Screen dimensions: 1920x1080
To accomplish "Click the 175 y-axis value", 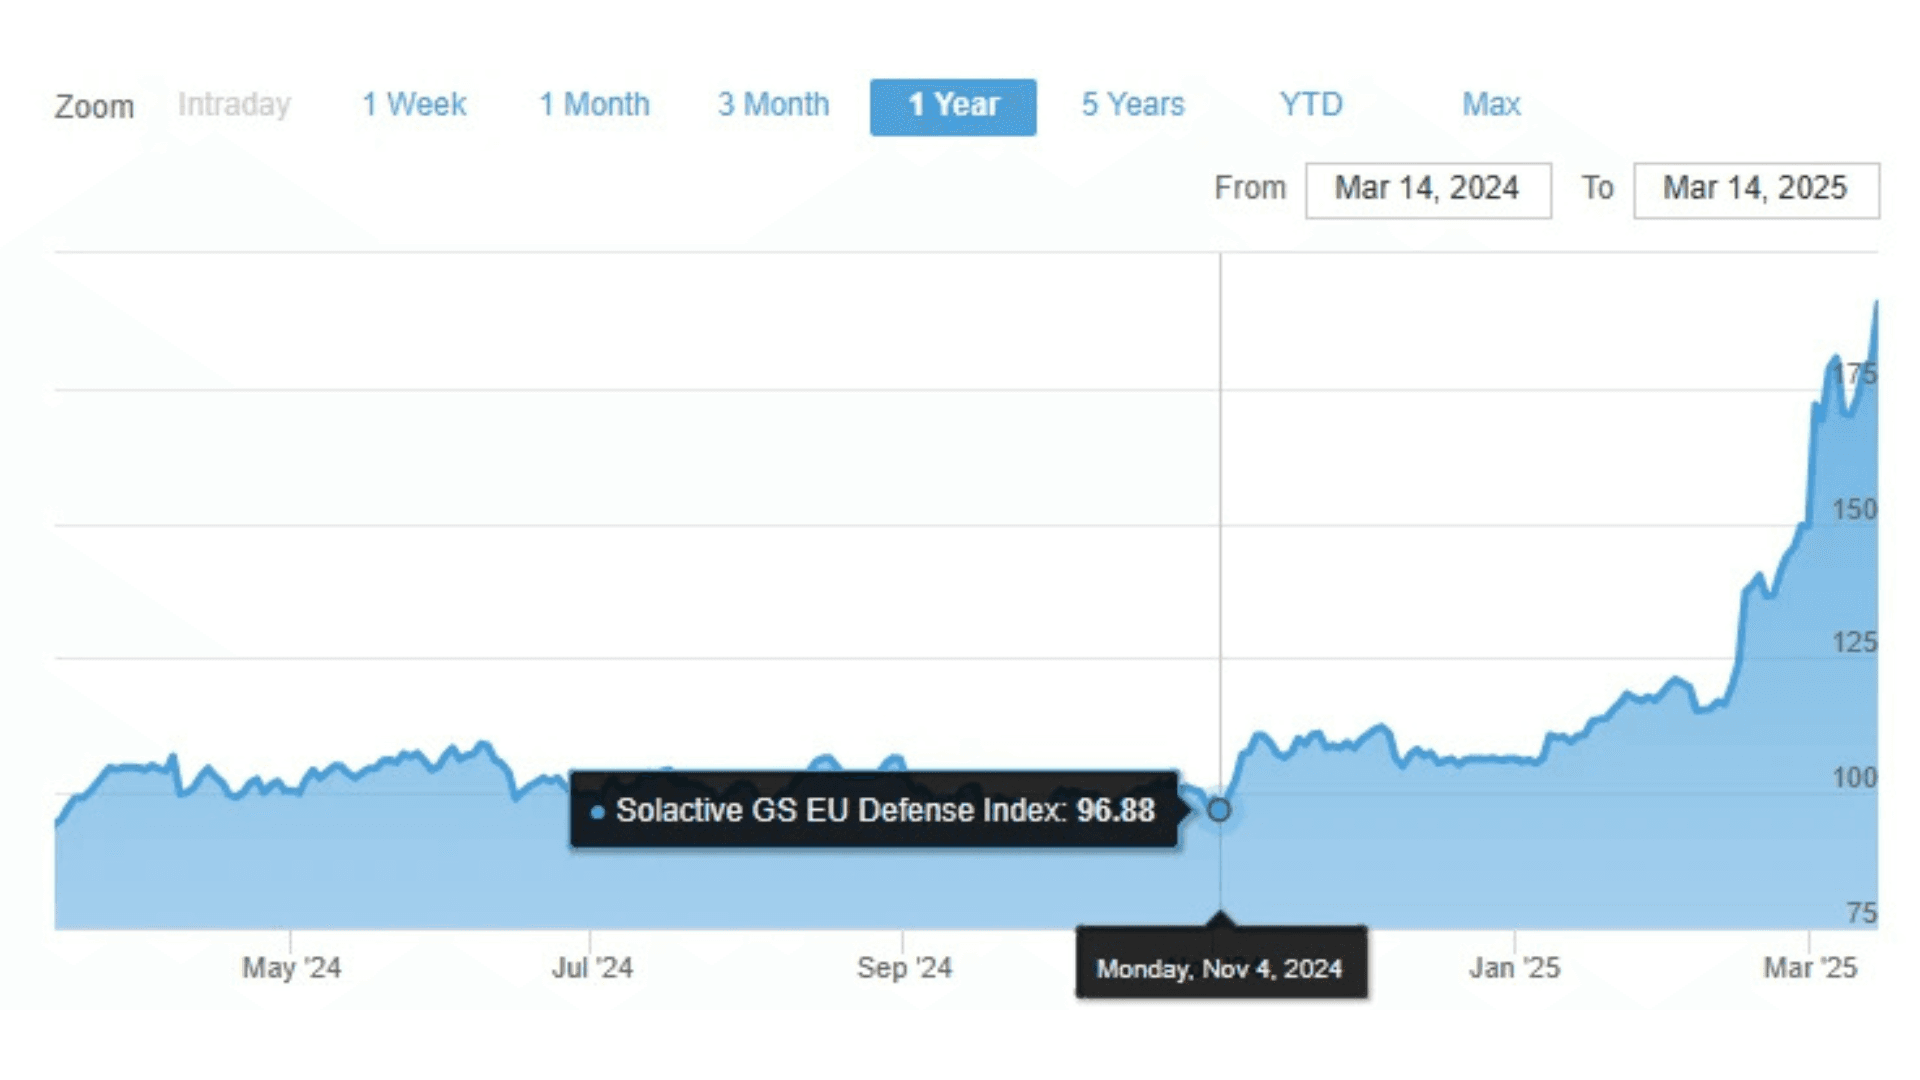I will click(x=1855, y=375).
